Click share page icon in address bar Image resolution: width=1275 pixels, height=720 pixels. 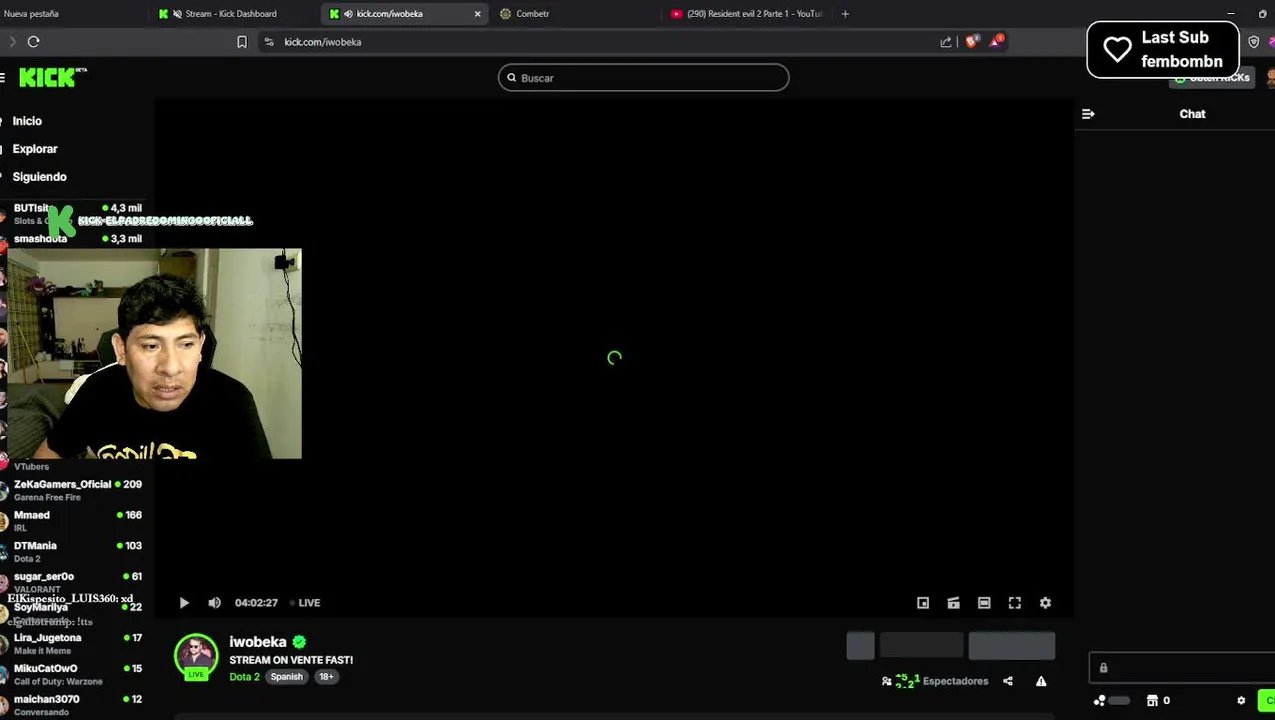tap(946, 42)
